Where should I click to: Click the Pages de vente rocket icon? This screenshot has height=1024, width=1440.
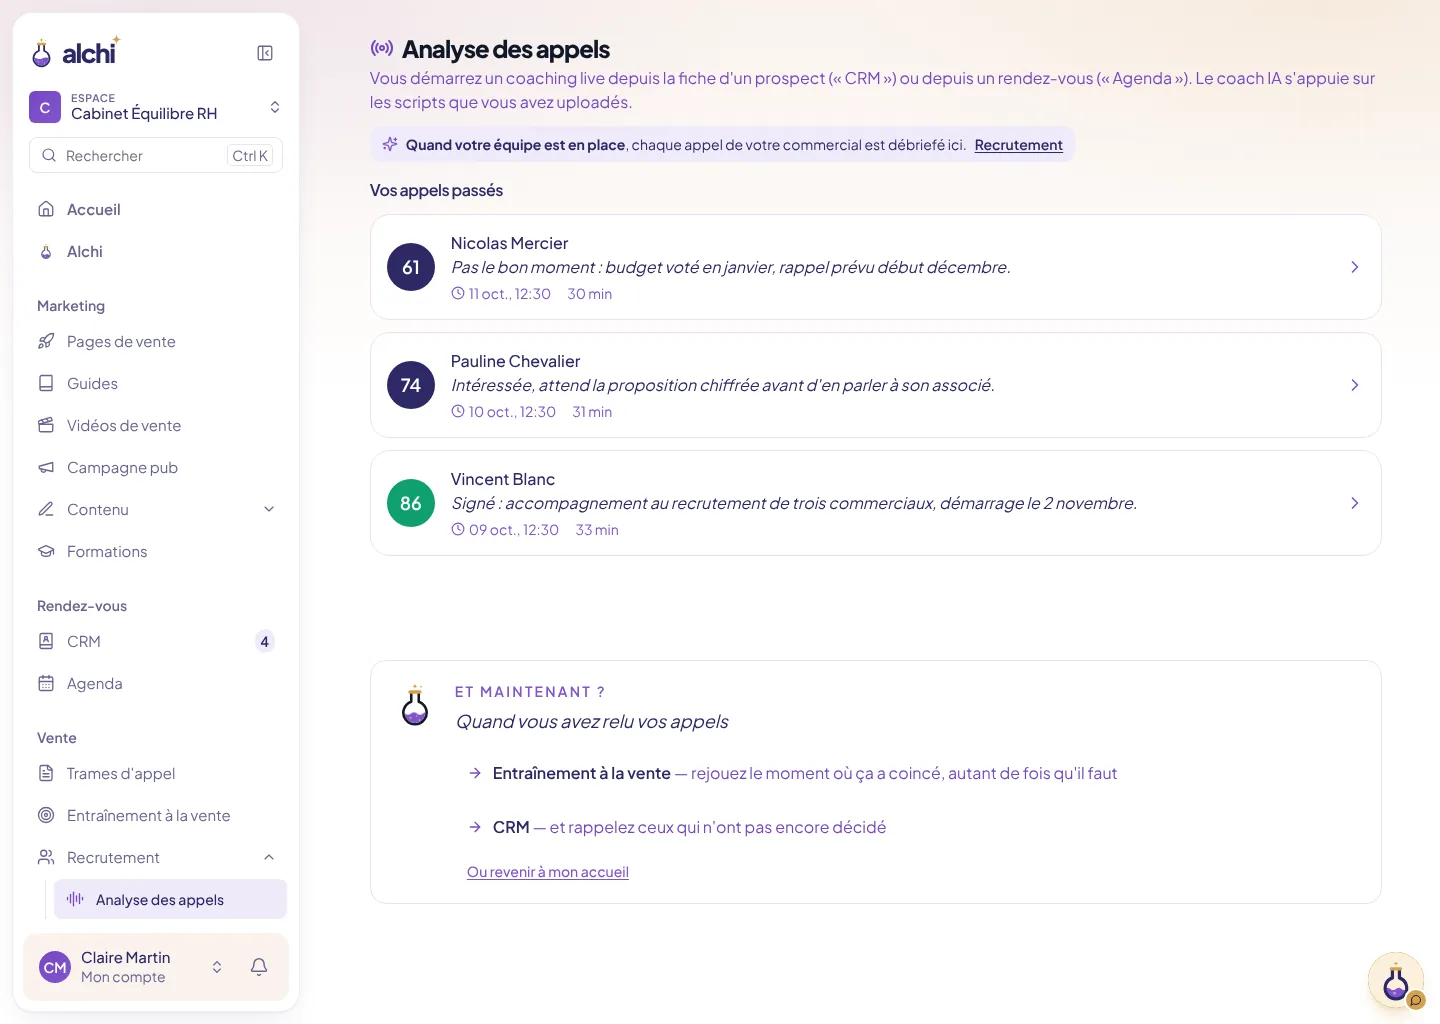point(46,341)
